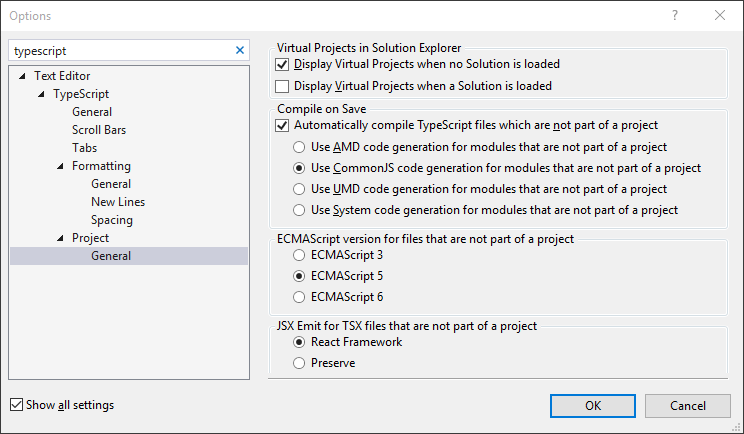Viewport: 744px width, 434px height.
Task: Collapse the Formatting tree node
Action: coord(60,166)
